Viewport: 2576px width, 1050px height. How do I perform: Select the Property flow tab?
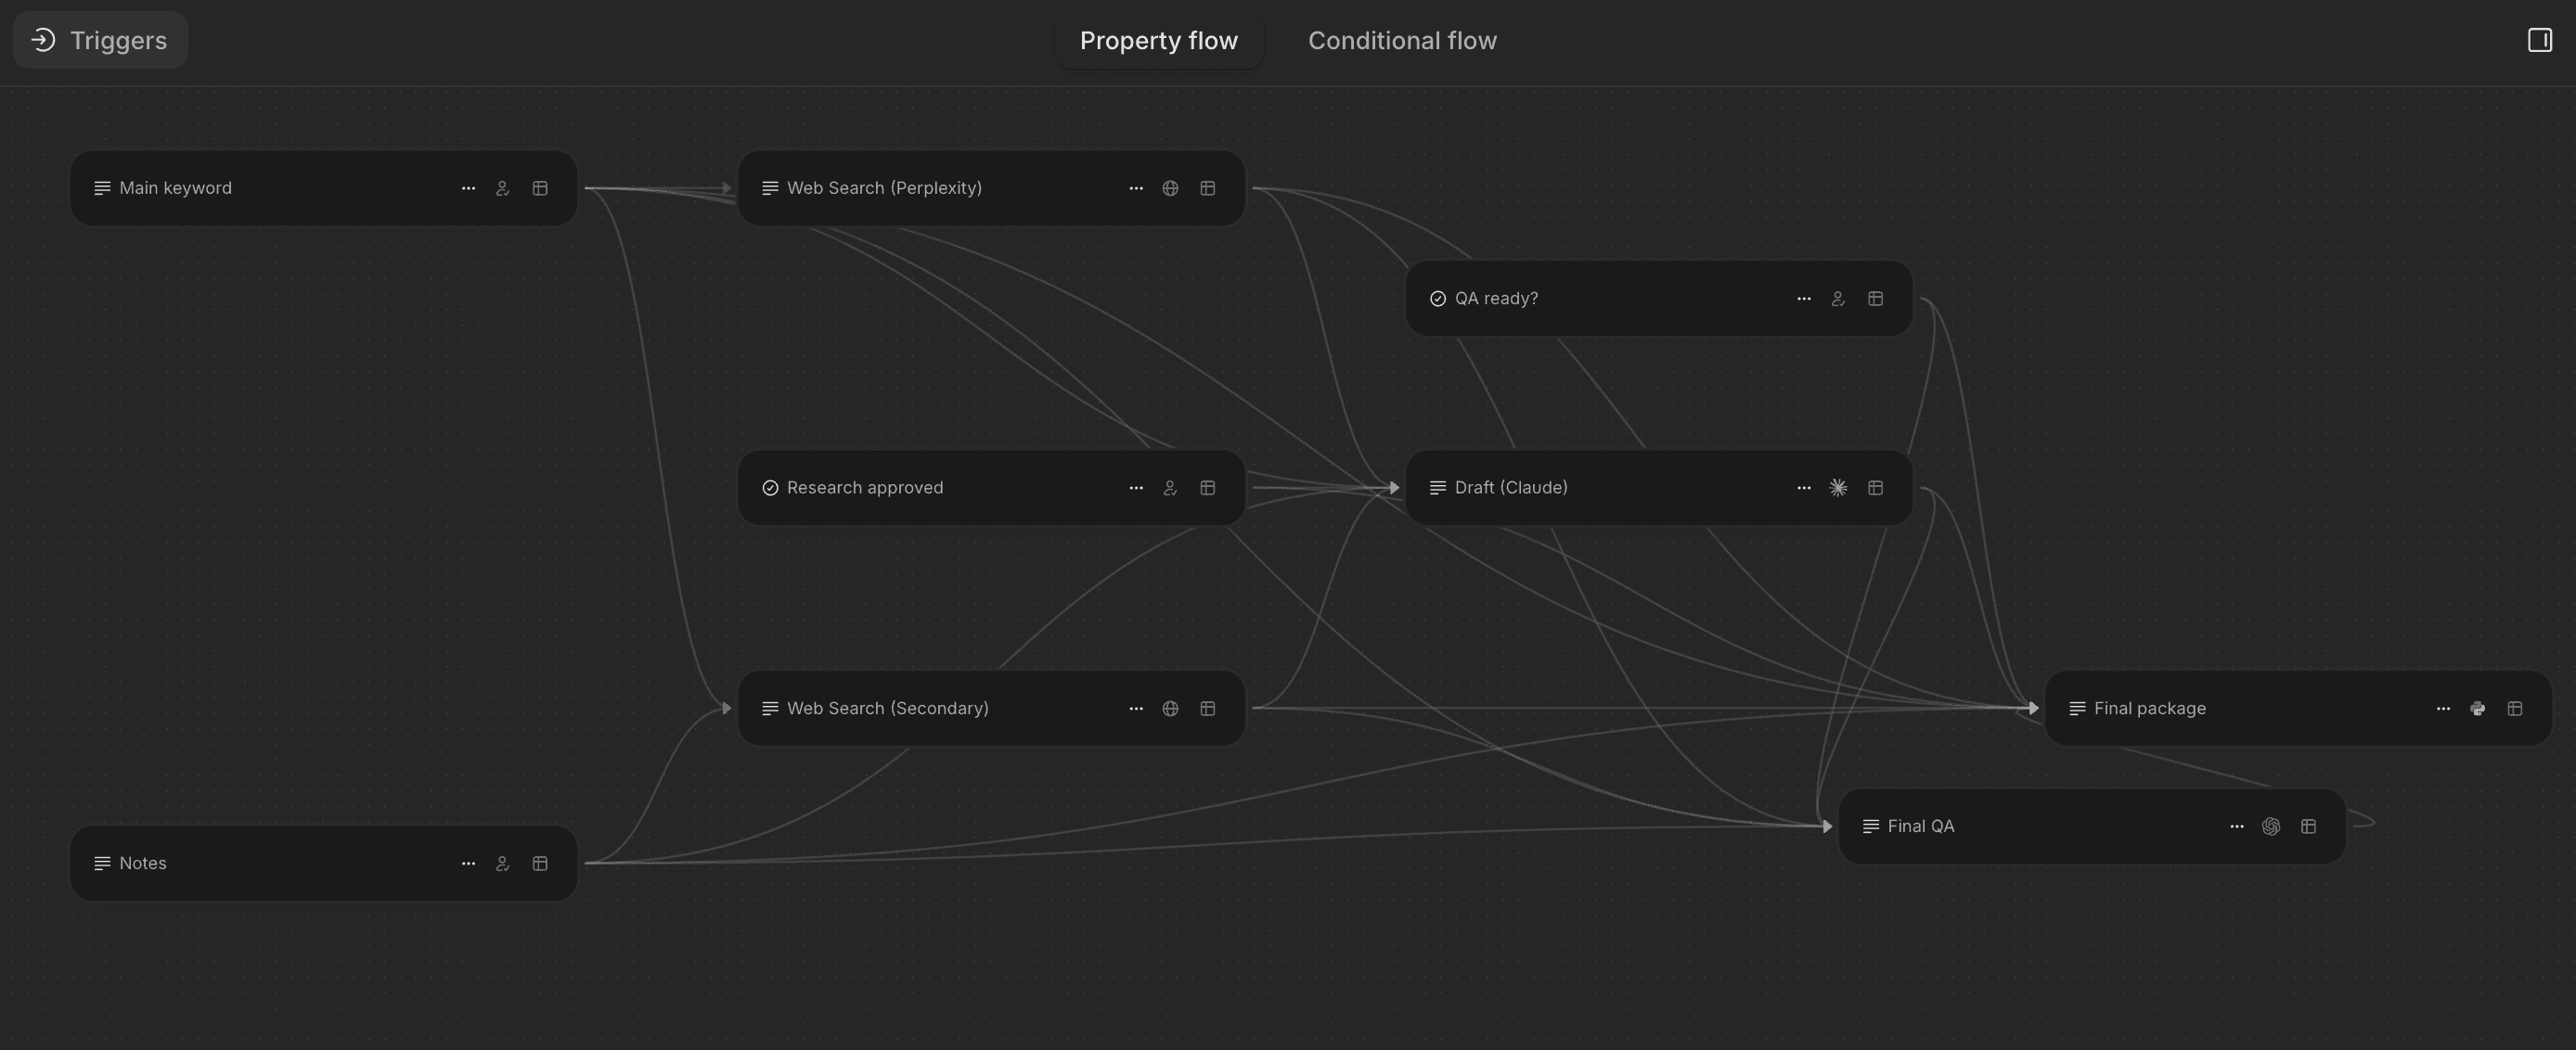[x=1158, y=40]
